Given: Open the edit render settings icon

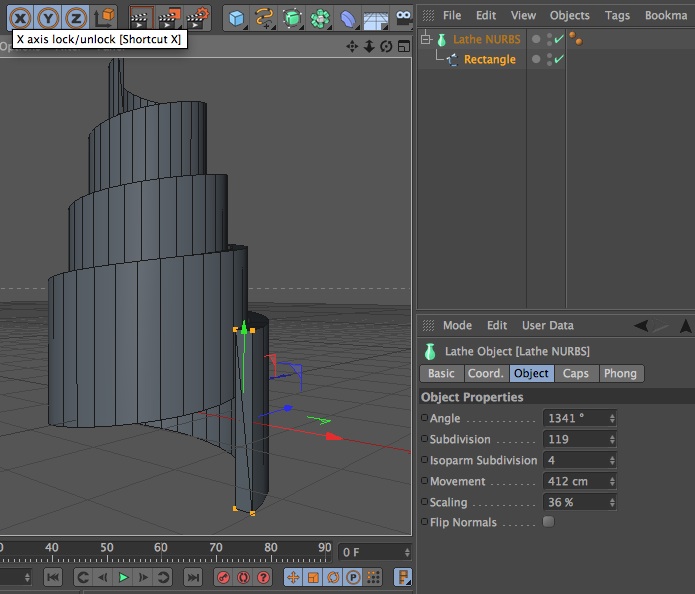Looking at the screenshot, I should tap(197, 18).
